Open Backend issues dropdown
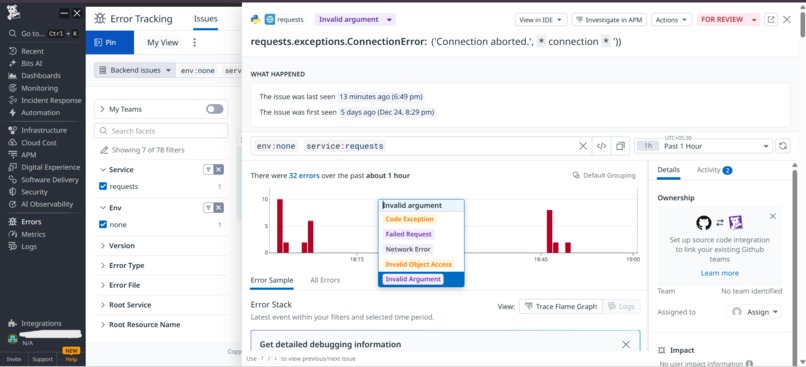The height and width of the screenshot is (367, 806). click(135, 70)
